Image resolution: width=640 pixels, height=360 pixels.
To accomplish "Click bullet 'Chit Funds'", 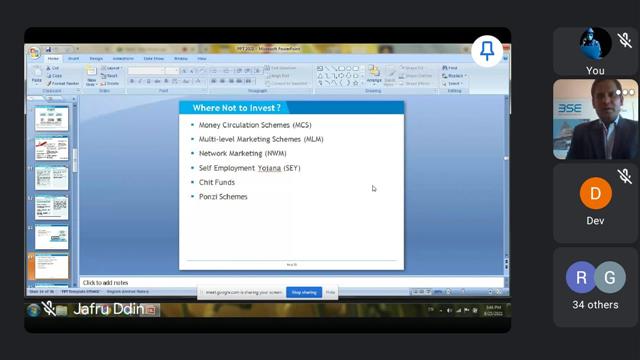I will (x=217, y=182).
